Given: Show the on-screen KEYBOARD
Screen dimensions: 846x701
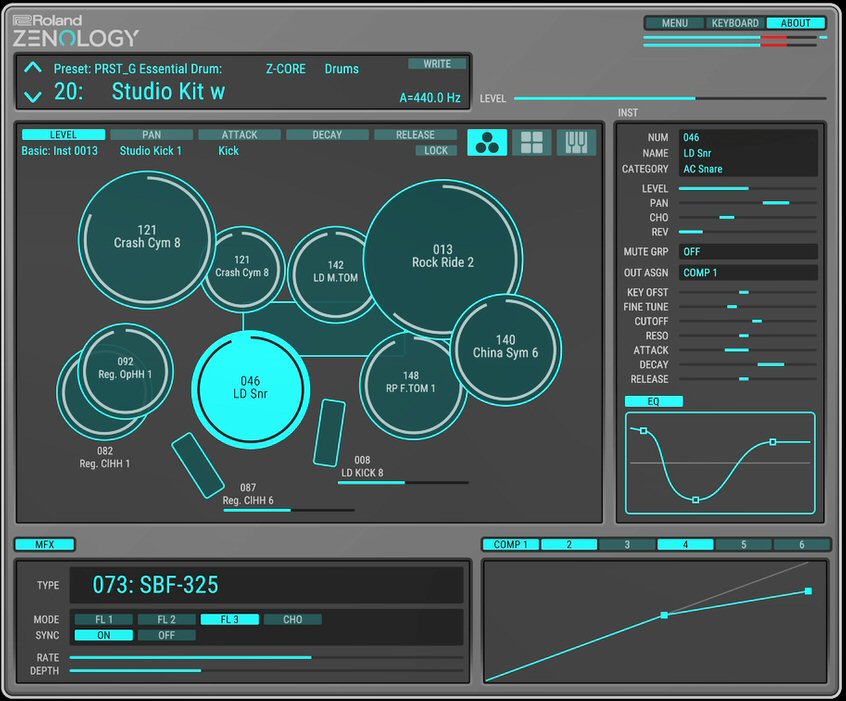Looking at the screenshot, I should 735,23.
